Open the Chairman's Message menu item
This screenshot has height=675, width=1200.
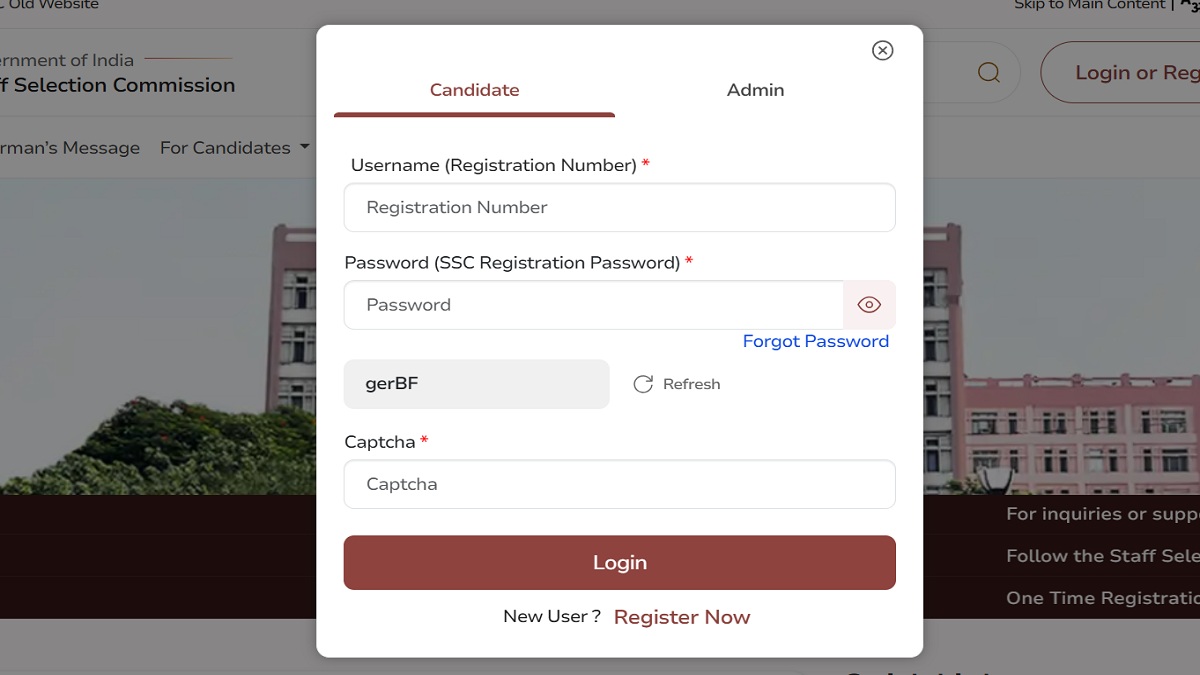tap(70, 147)
